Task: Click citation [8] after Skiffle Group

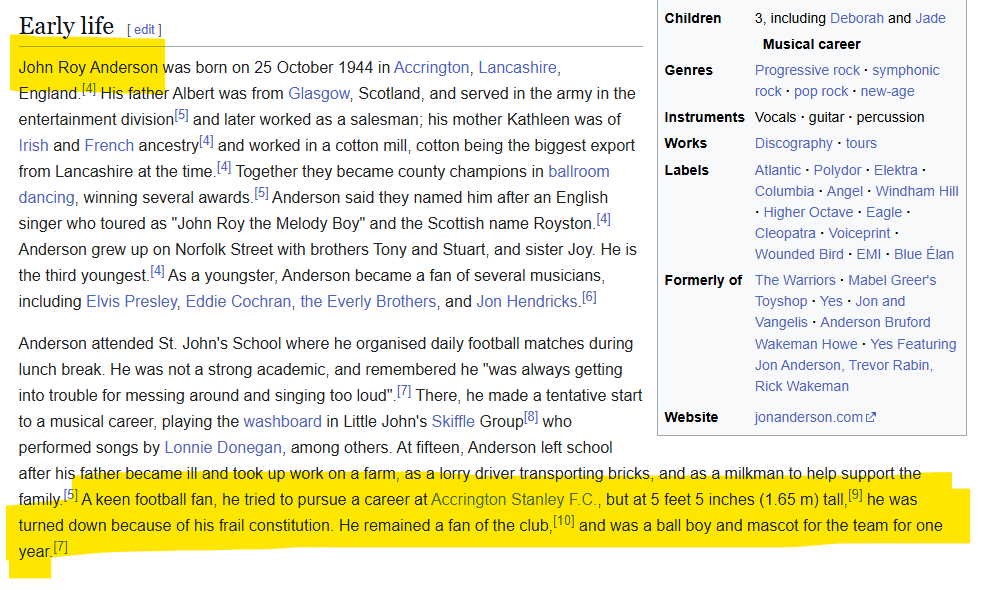Action: [531, 417]
